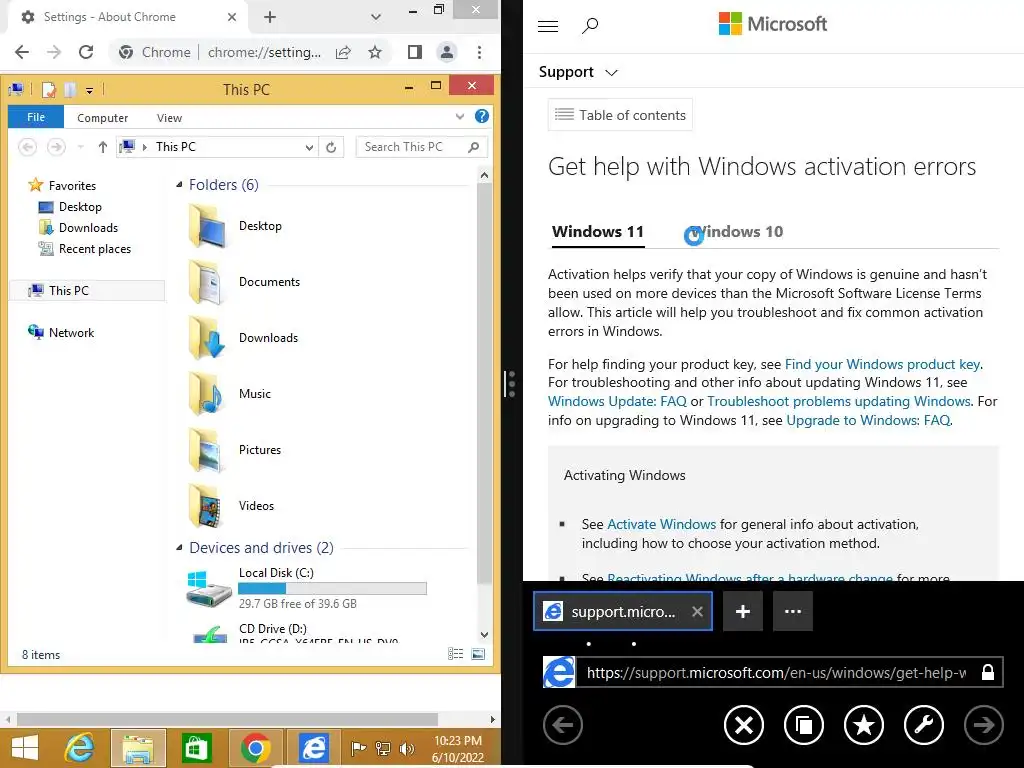Click the Chrome tab search chevron
Viewport: 1024px width, 768px height.
click(376, 17)
